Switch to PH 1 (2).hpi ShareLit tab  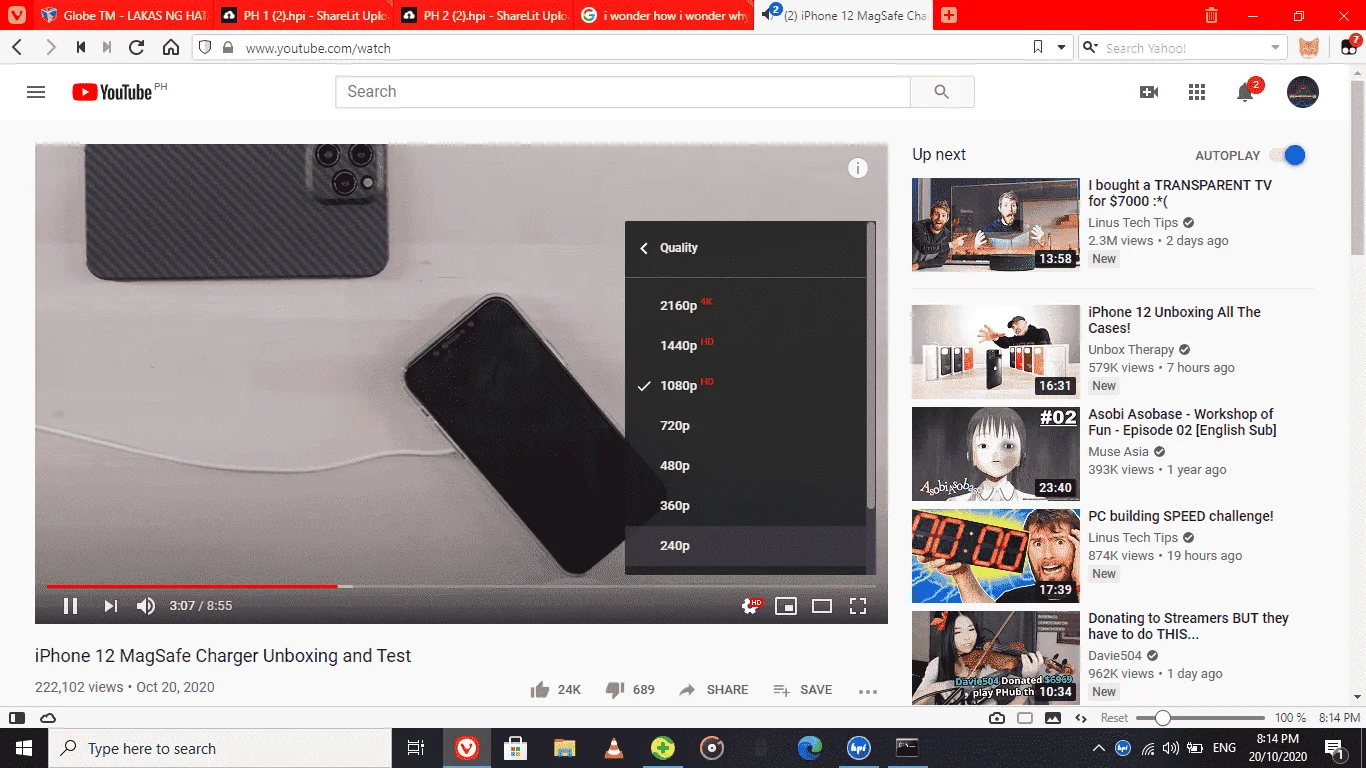click(x=304, y=15)
